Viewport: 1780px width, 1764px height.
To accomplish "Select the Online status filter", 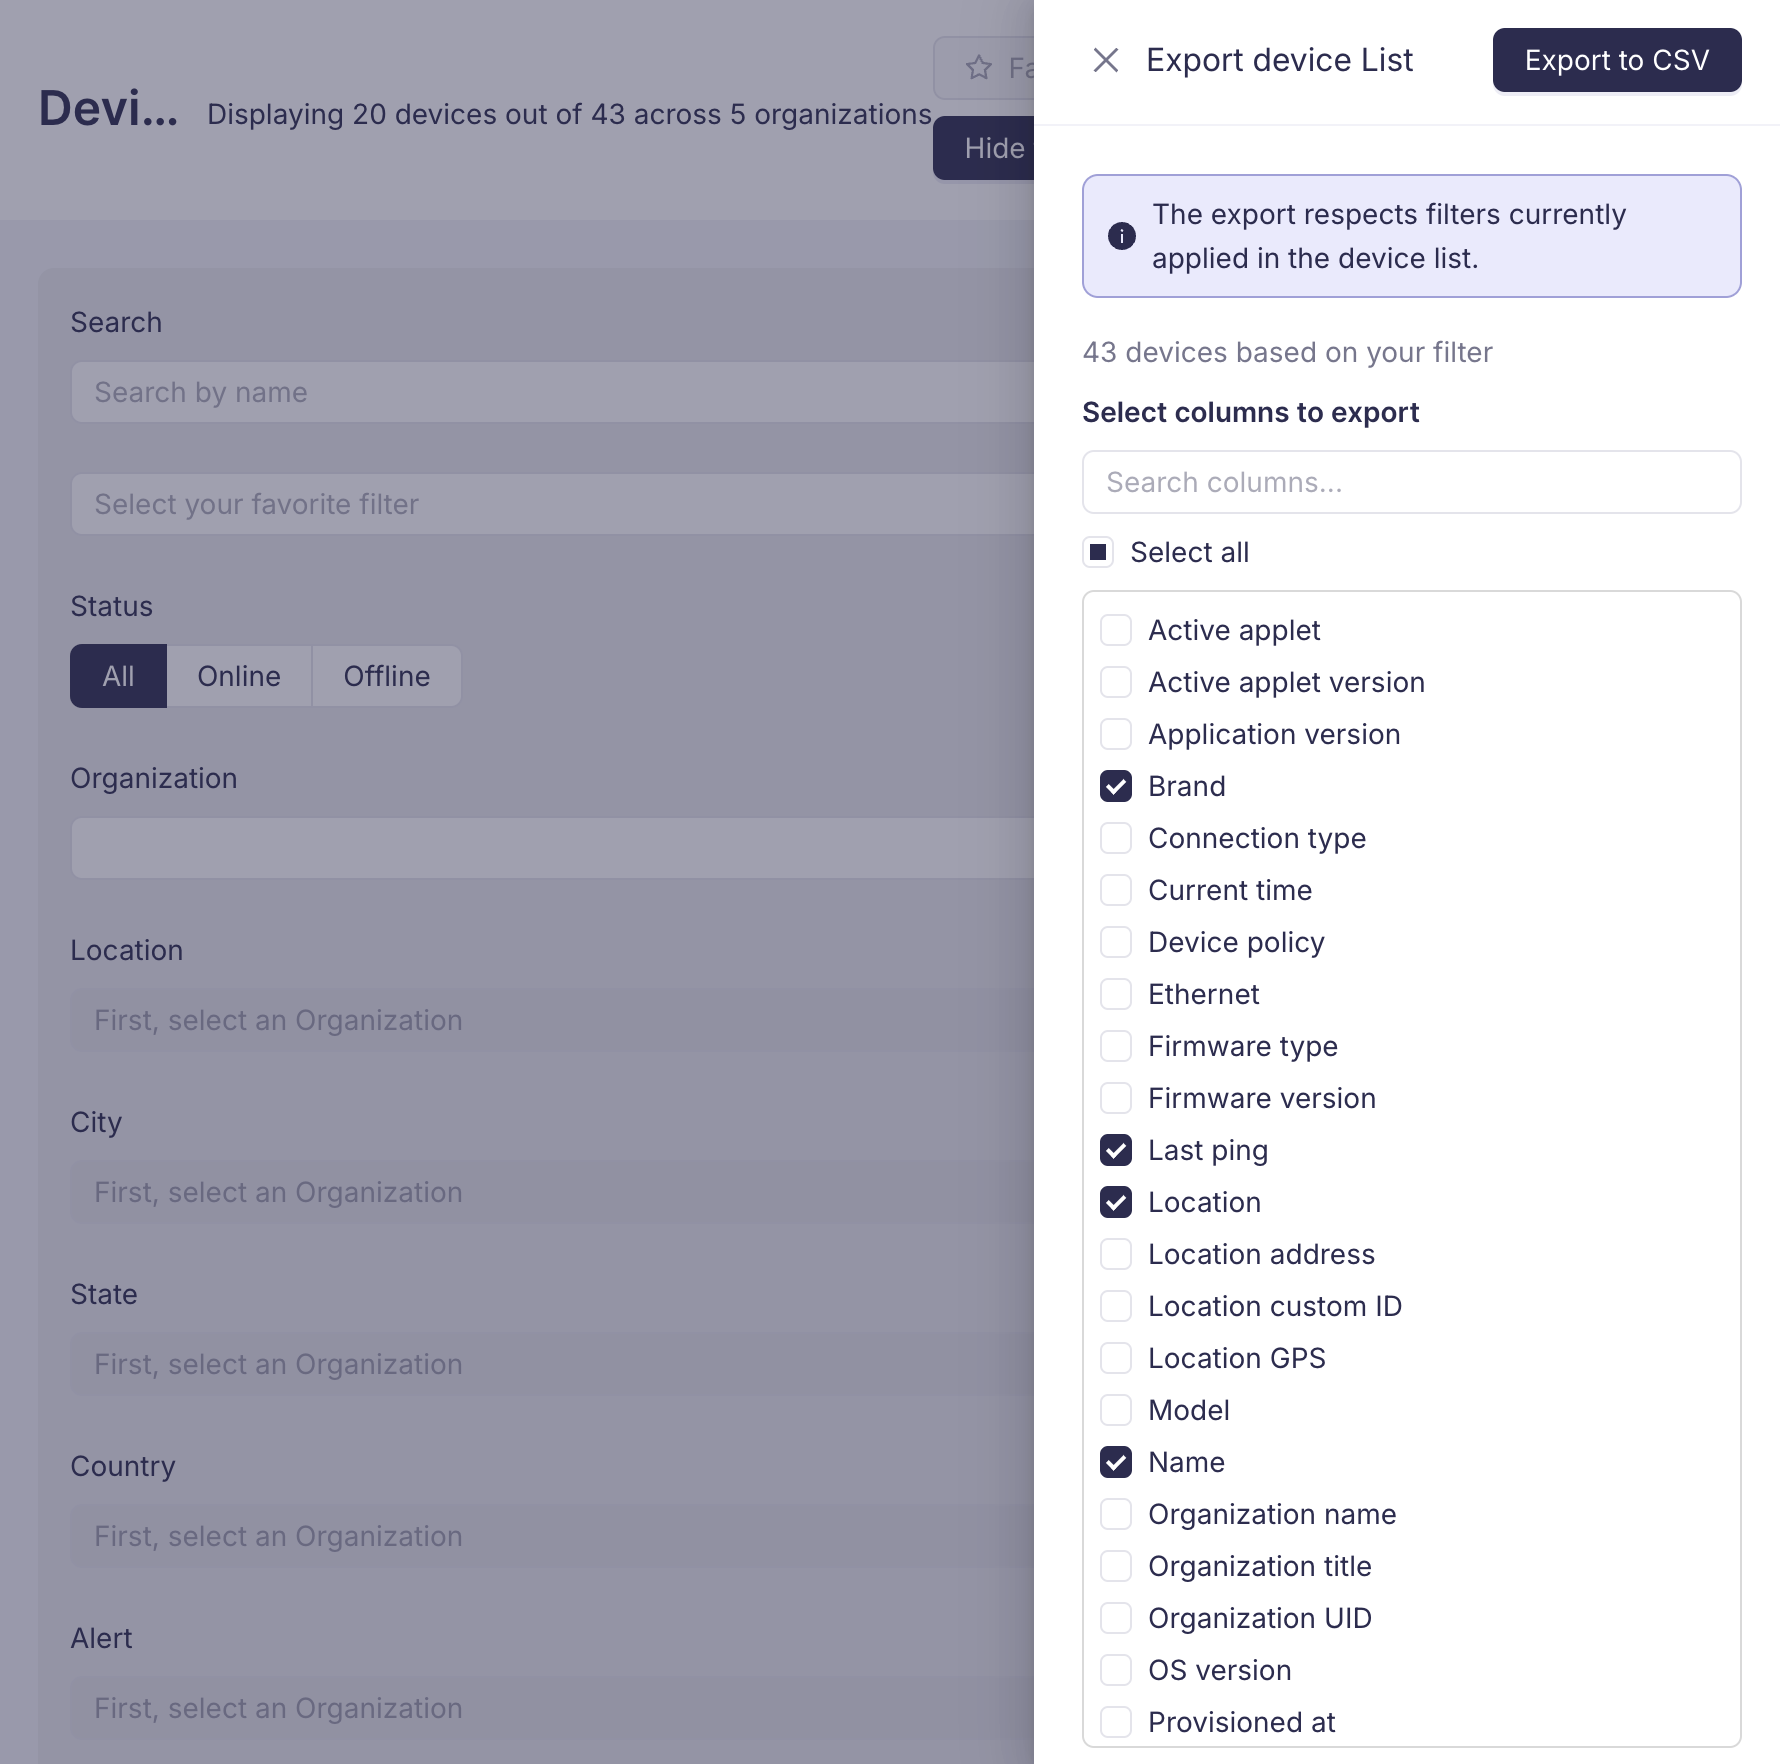I will pyautogui.click(x=238, y=676).
